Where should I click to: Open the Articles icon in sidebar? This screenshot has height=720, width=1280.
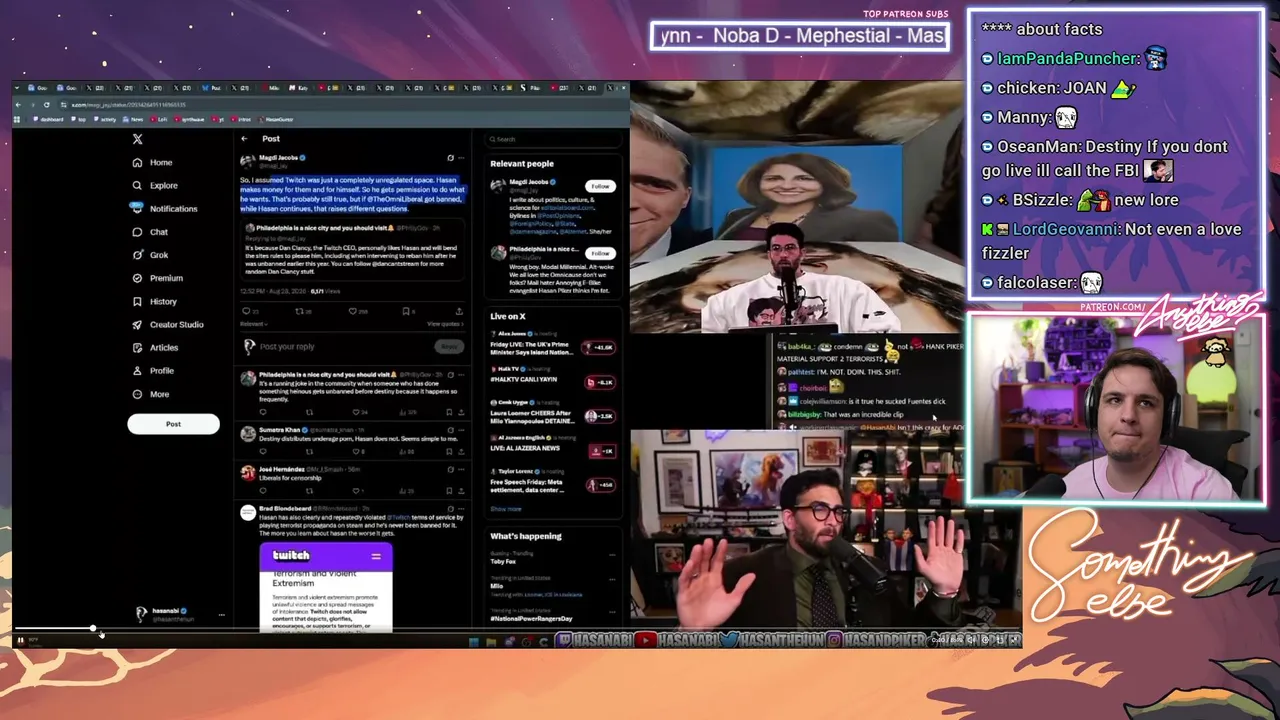pyautogui.click(x=137, y=347)
